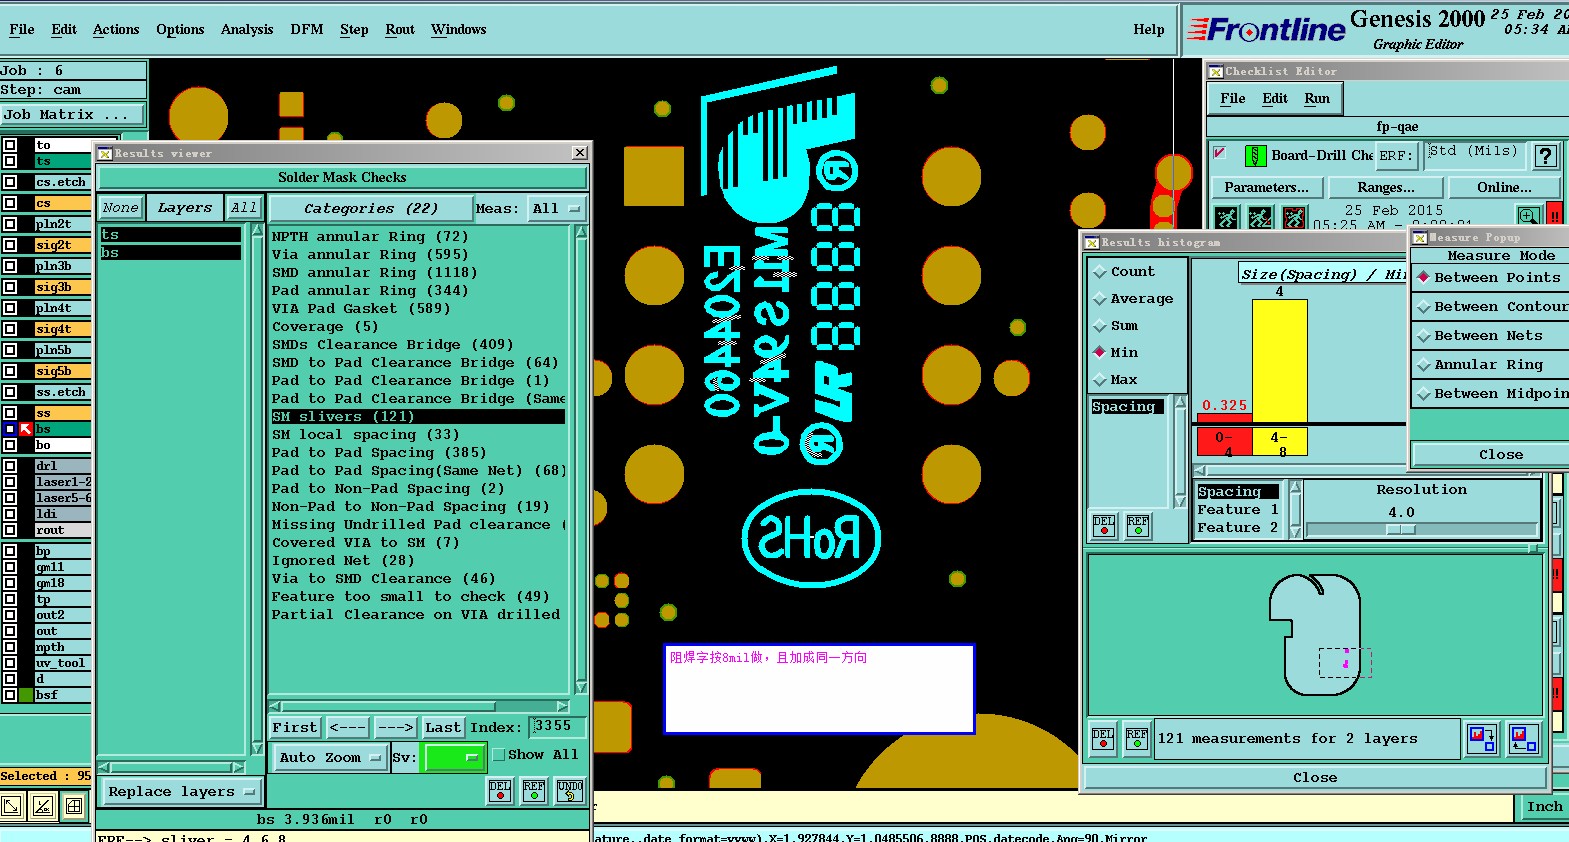The width and height of the screenshot is (1569, 842).
Task: Click the First result navigation button
Action: tap(295, 727)
